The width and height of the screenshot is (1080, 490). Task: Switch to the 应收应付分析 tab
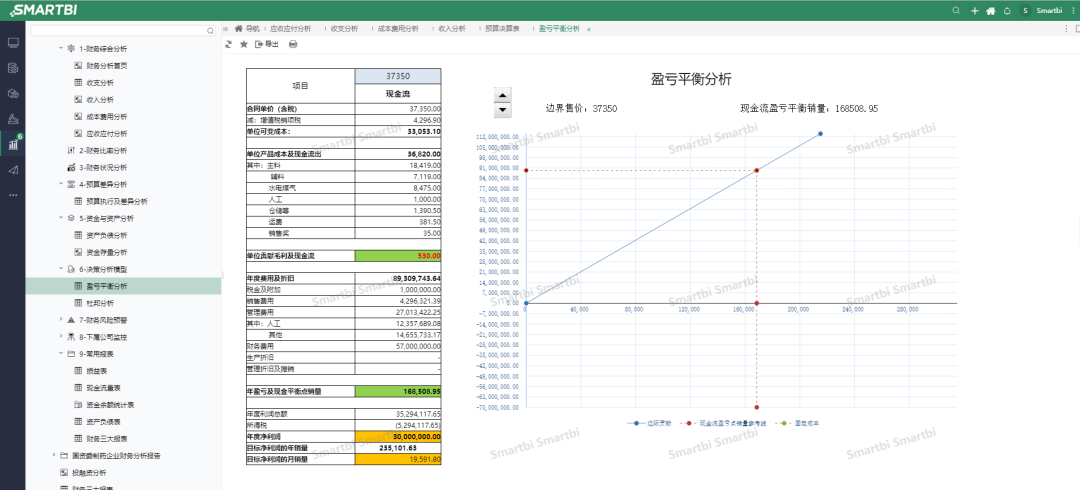pos(290,29)
